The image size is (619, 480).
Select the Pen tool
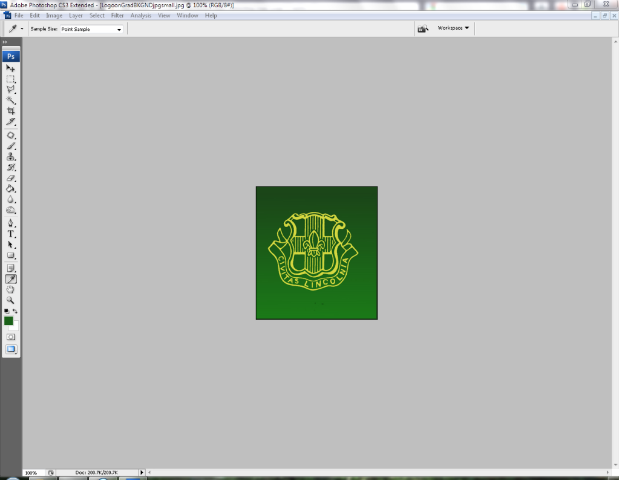point(11,223)
